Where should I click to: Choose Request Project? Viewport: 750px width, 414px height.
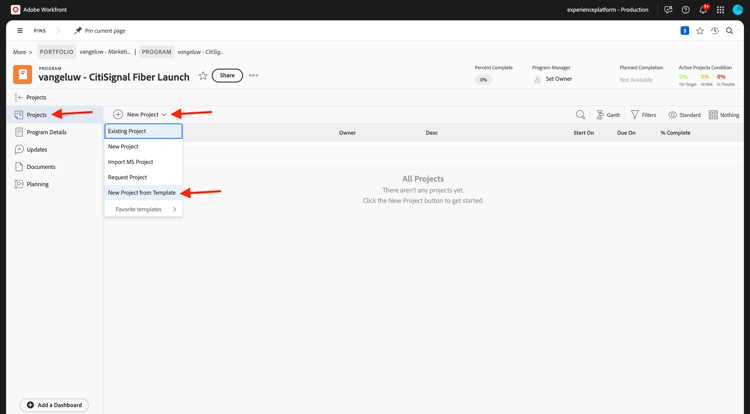tap(143, 177)
